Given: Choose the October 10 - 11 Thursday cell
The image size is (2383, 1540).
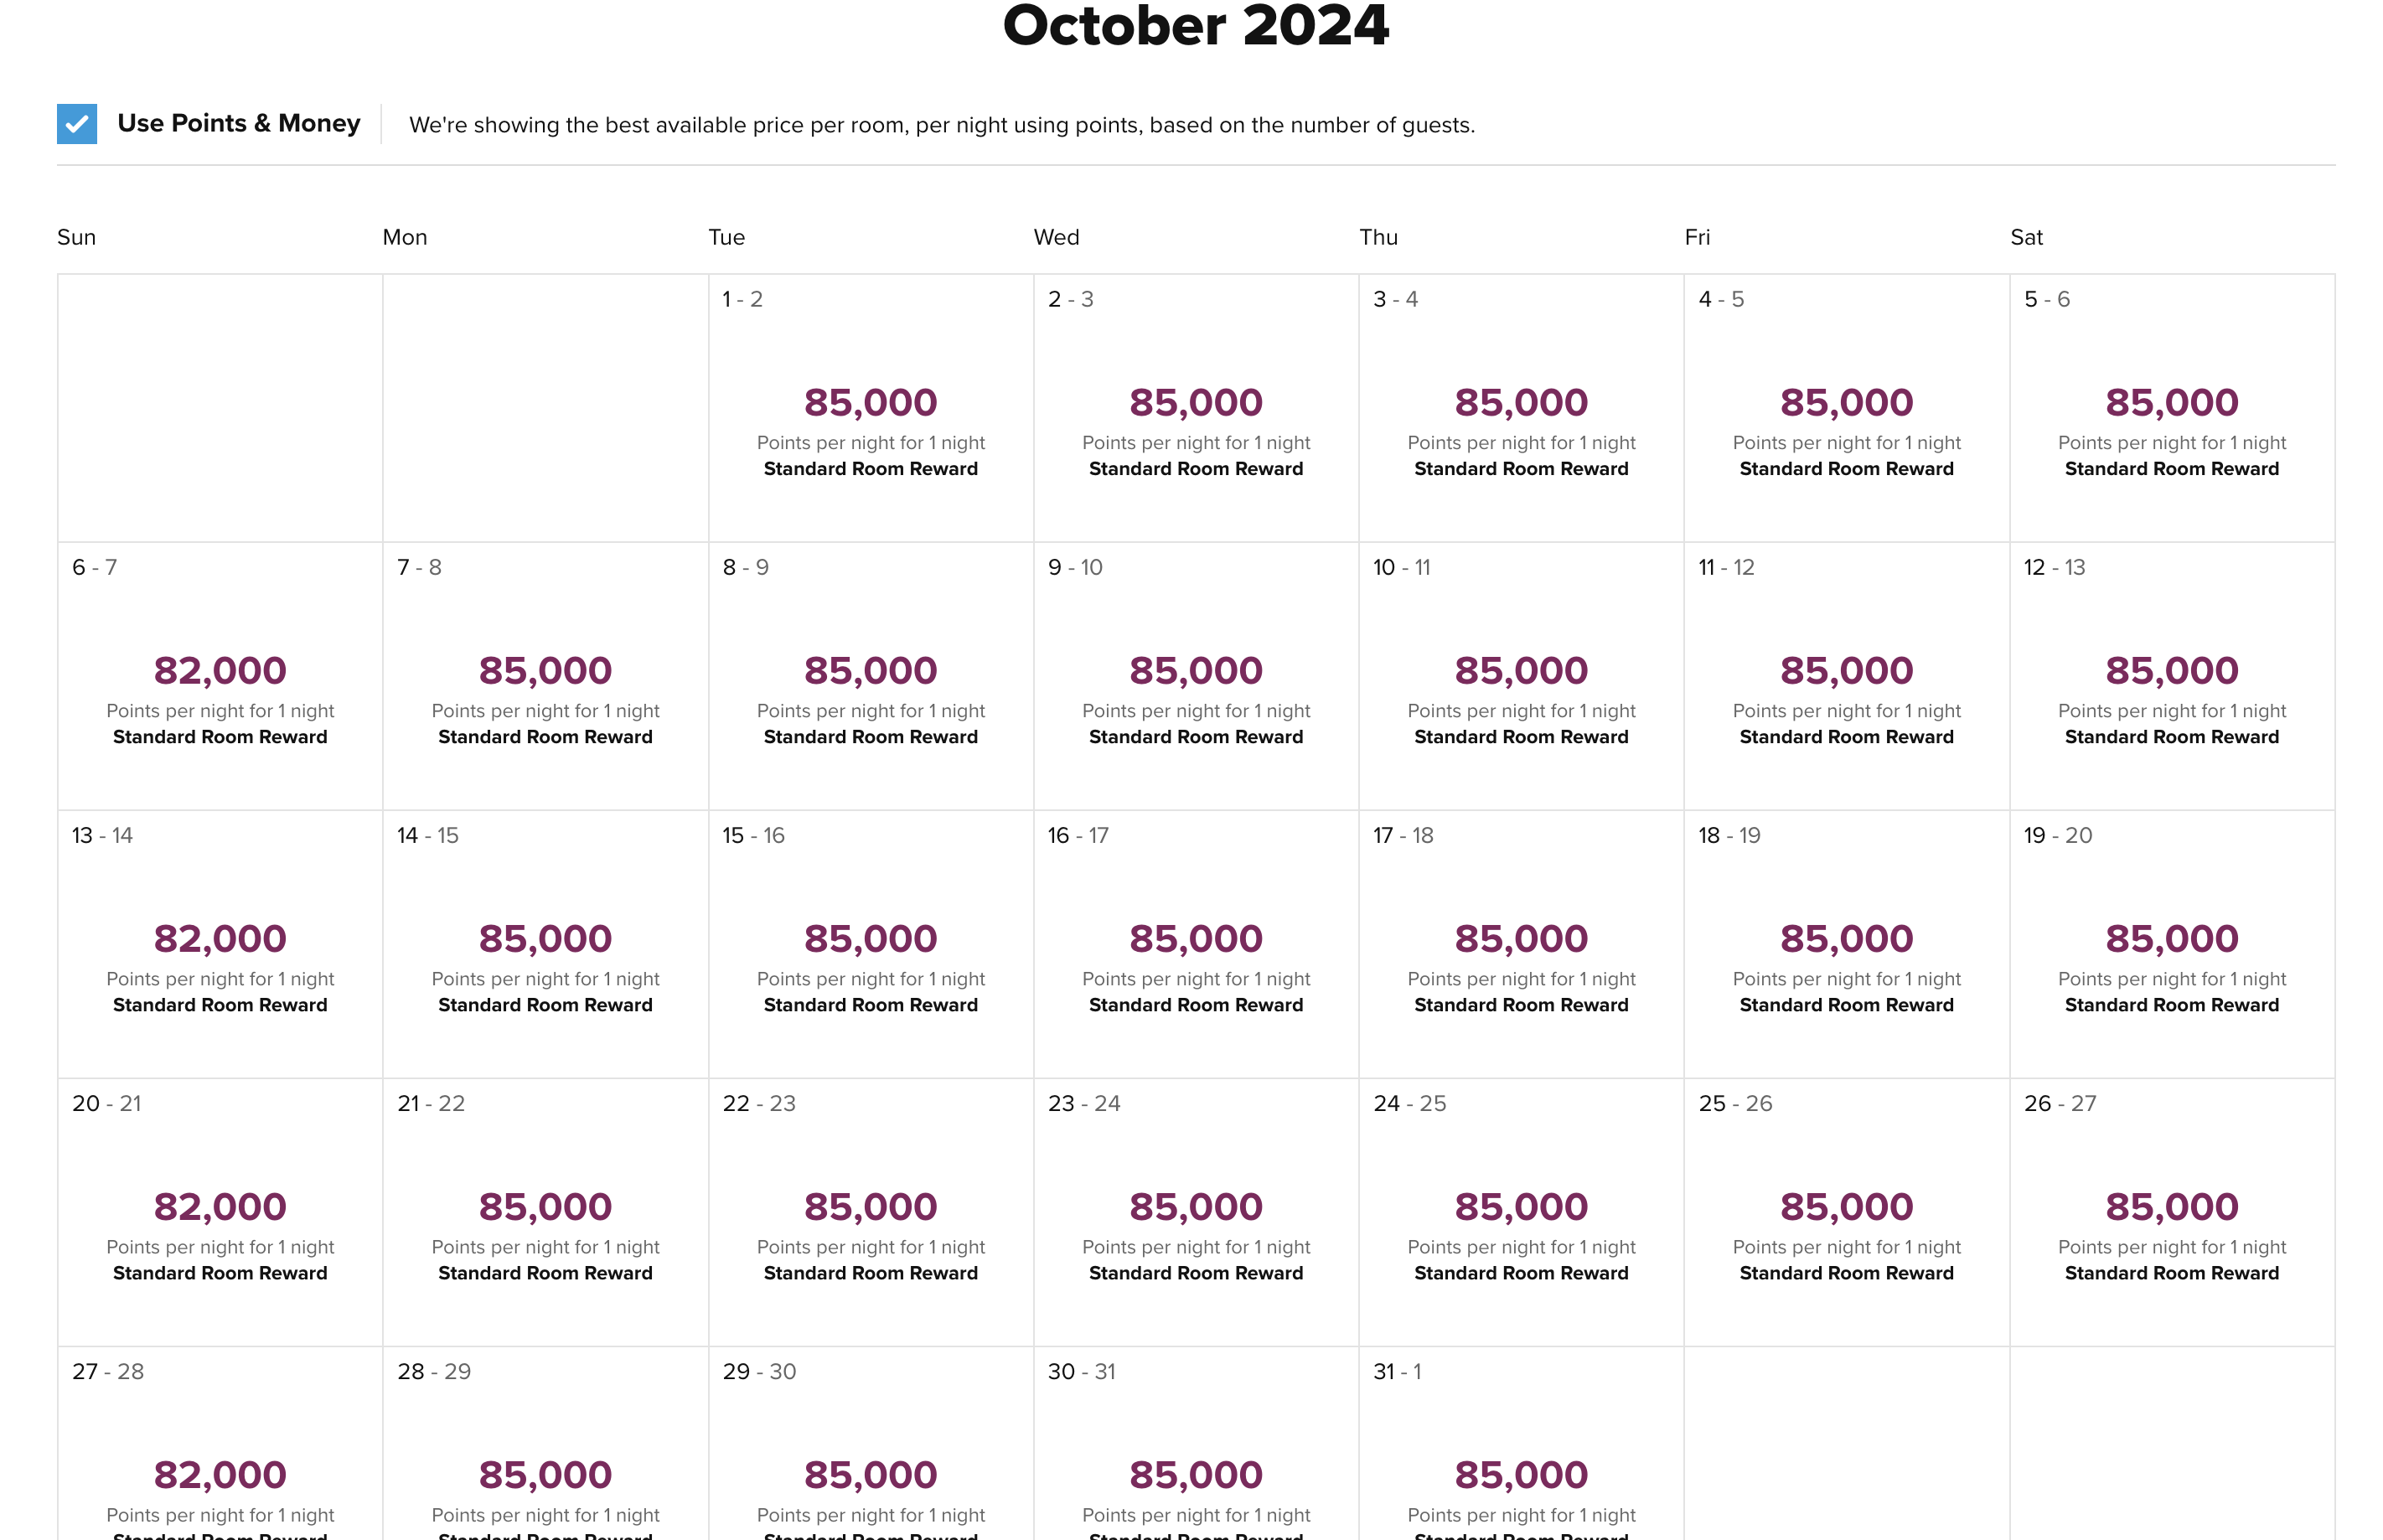Looking at the screenshot, I should pyautogui.click(x=1521, y=676).
